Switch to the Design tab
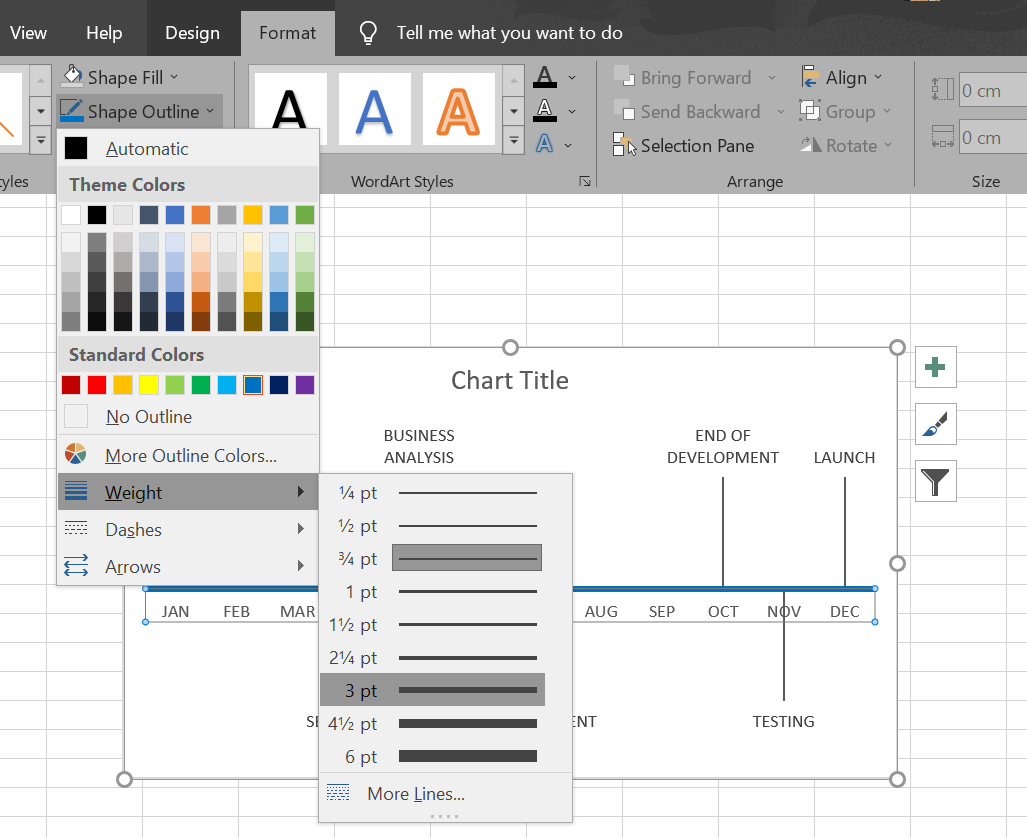 point(192,33)
